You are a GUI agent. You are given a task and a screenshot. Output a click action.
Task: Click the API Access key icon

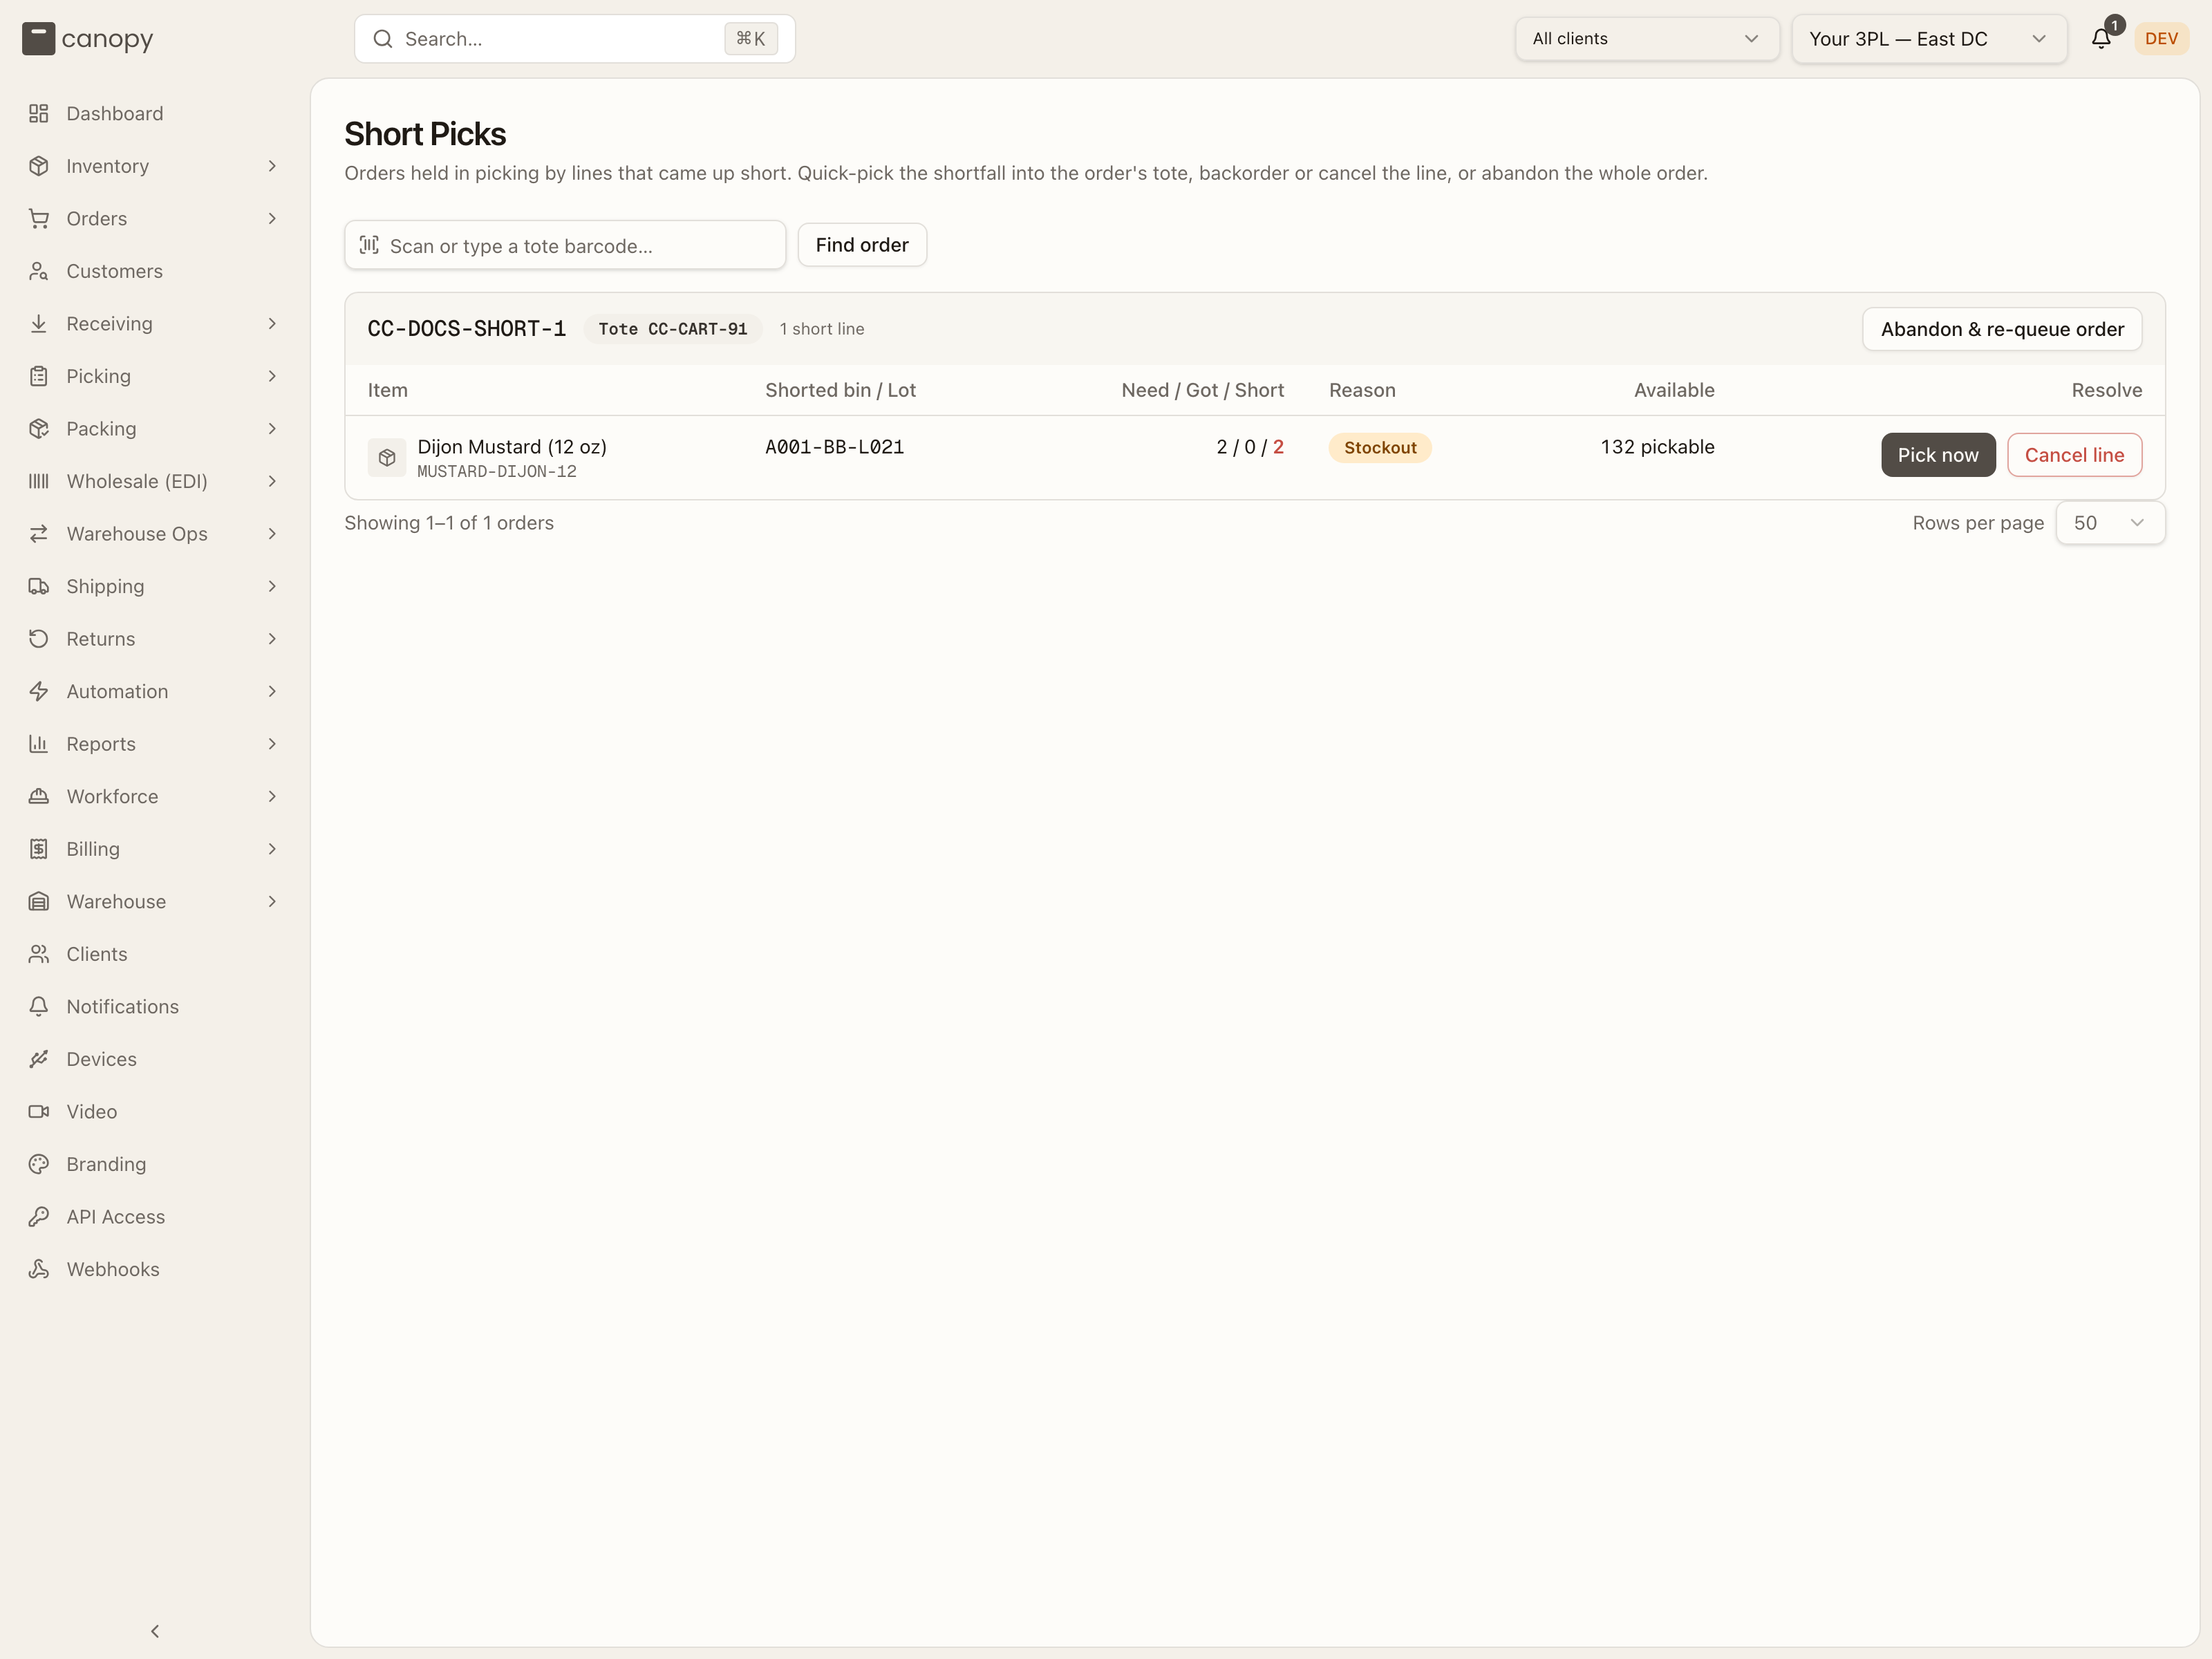coord(39,1217)
